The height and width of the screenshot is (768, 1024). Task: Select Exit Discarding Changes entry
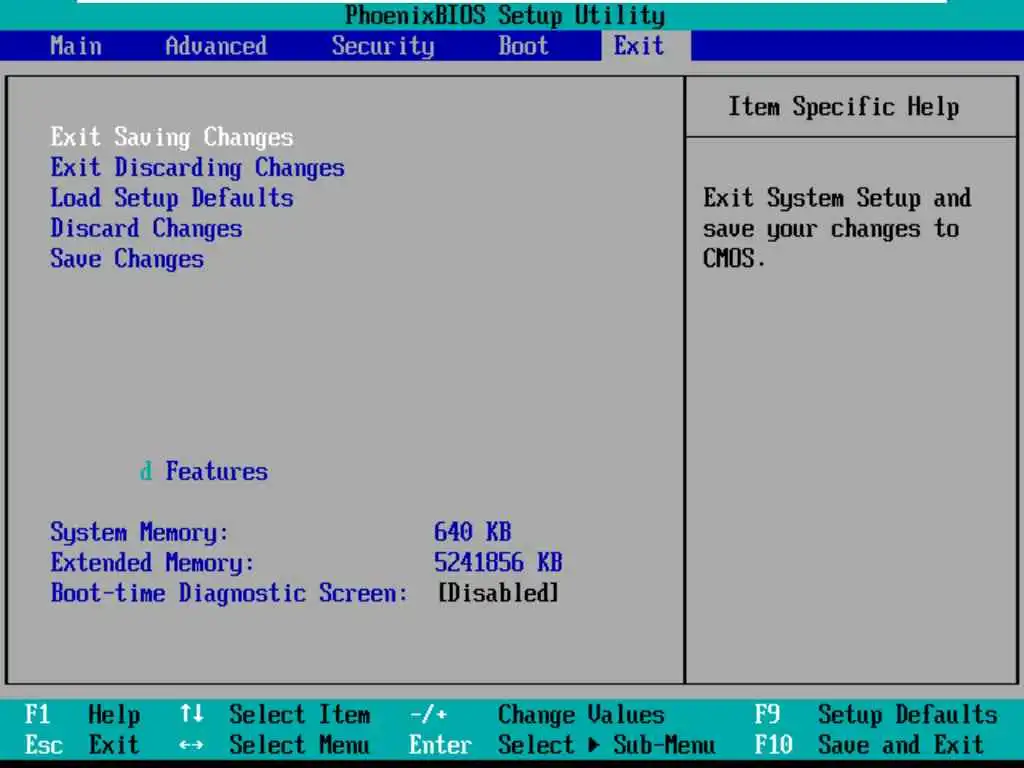197,168
